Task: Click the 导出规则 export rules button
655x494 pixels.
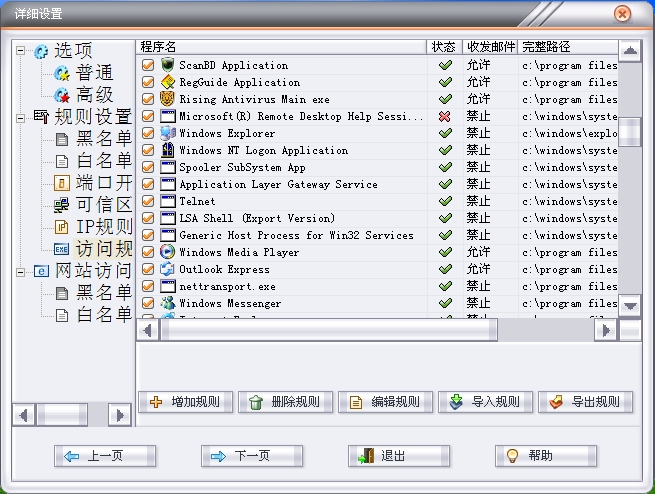Action: point(585,402)
